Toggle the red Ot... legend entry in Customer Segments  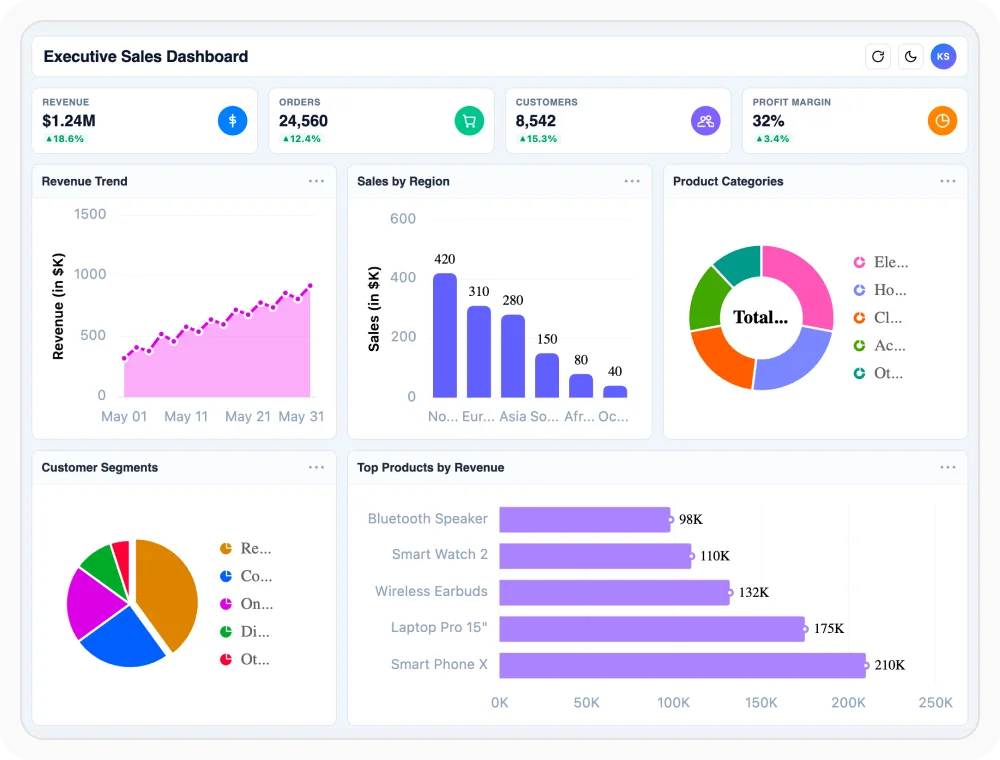[245, 659]
